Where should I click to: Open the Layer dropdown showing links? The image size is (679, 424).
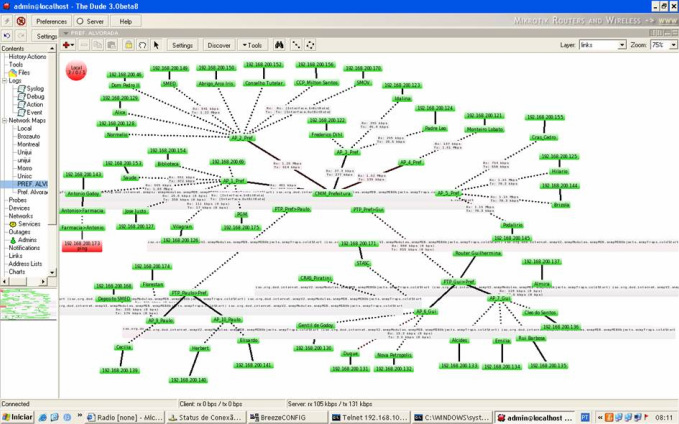coord(601,45)
